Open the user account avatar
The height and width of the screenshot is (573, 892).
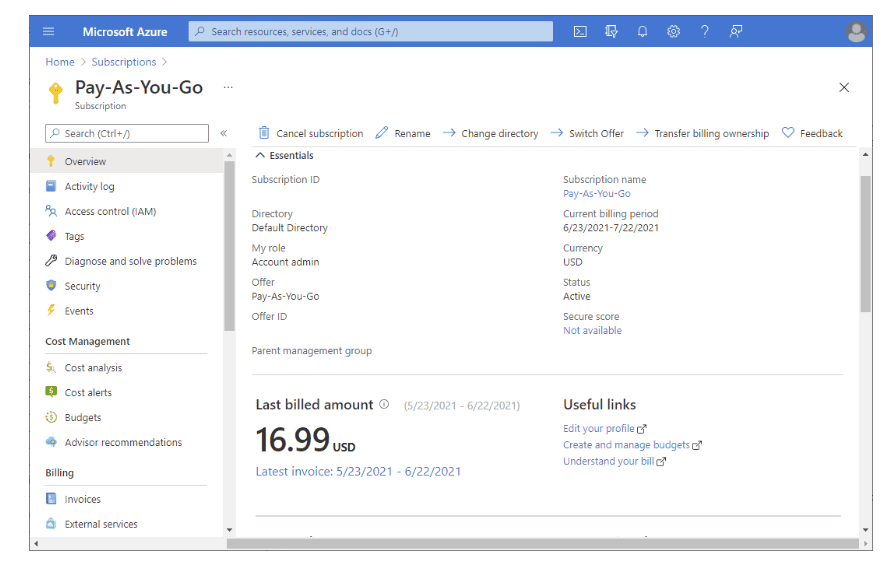[x=856, y=31]
